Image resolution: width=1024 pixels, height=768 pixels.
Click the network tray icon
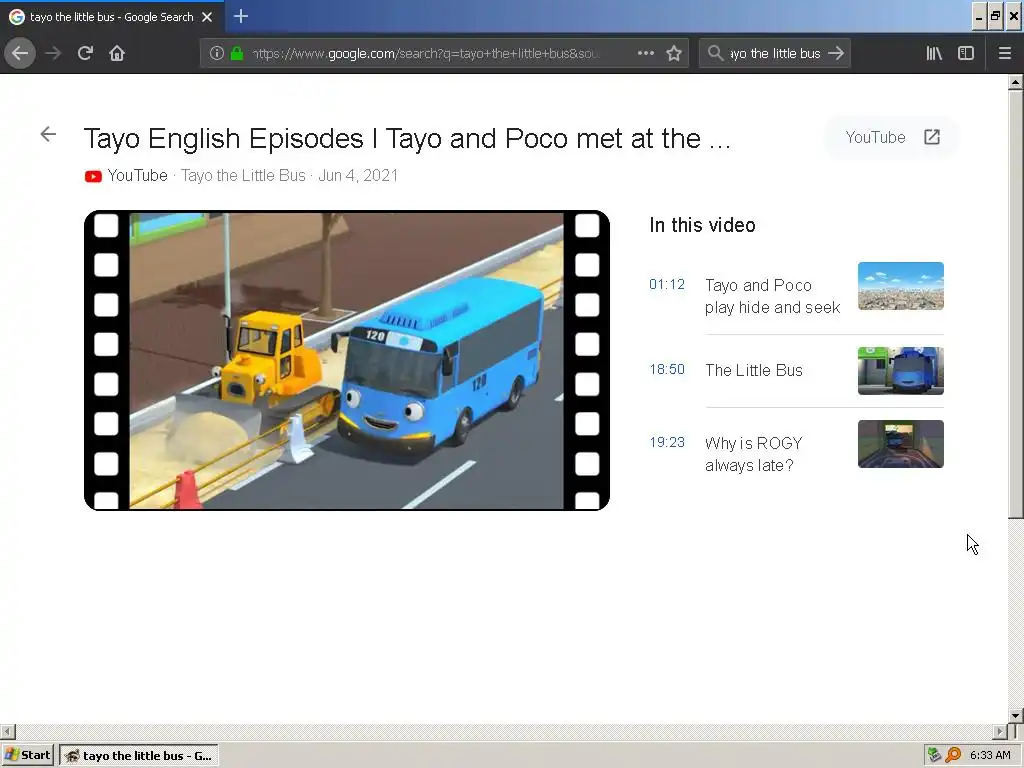pyautogui.click(x=934, y=756)
